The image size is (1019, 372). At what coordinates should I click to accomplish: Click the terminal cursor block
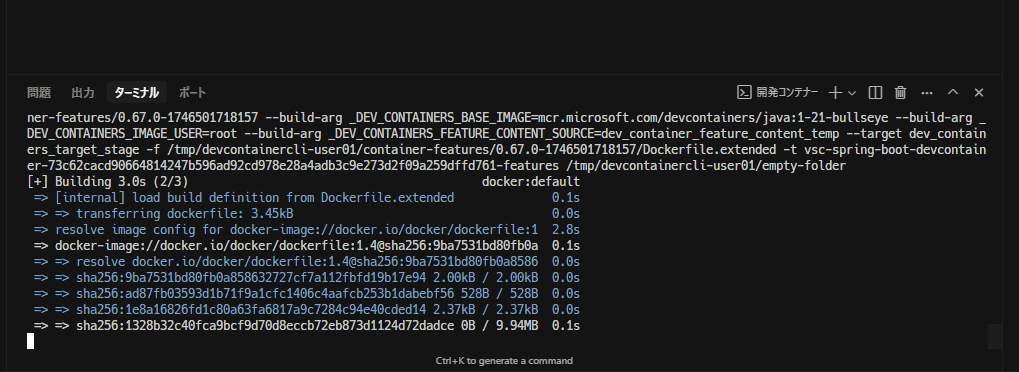pyautogui.click(x=30, y=341)
